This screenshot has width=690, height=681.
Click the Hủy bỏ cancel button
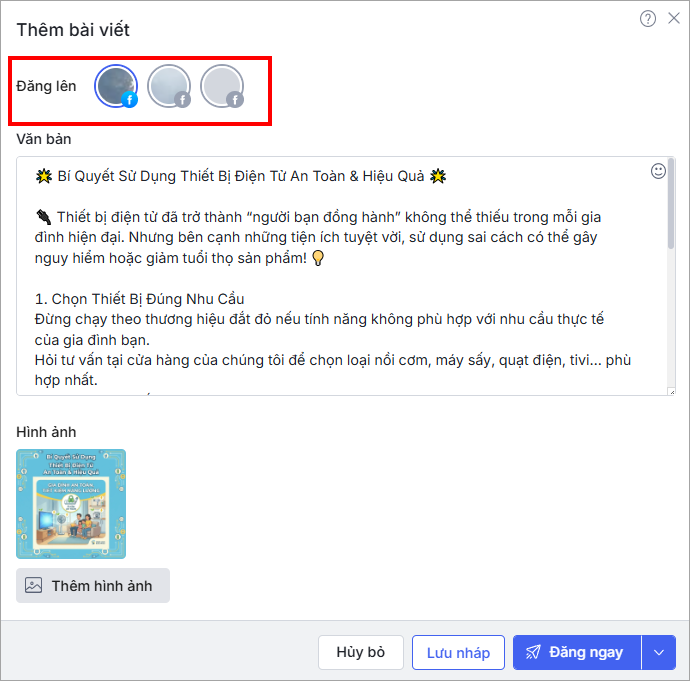tap(361, 652)
